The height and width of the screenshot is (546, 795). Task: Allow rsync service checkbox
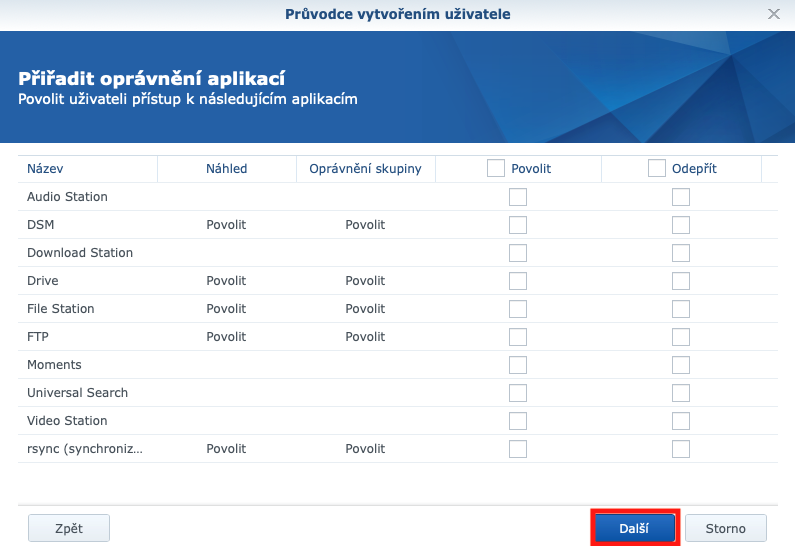(518, 449)
